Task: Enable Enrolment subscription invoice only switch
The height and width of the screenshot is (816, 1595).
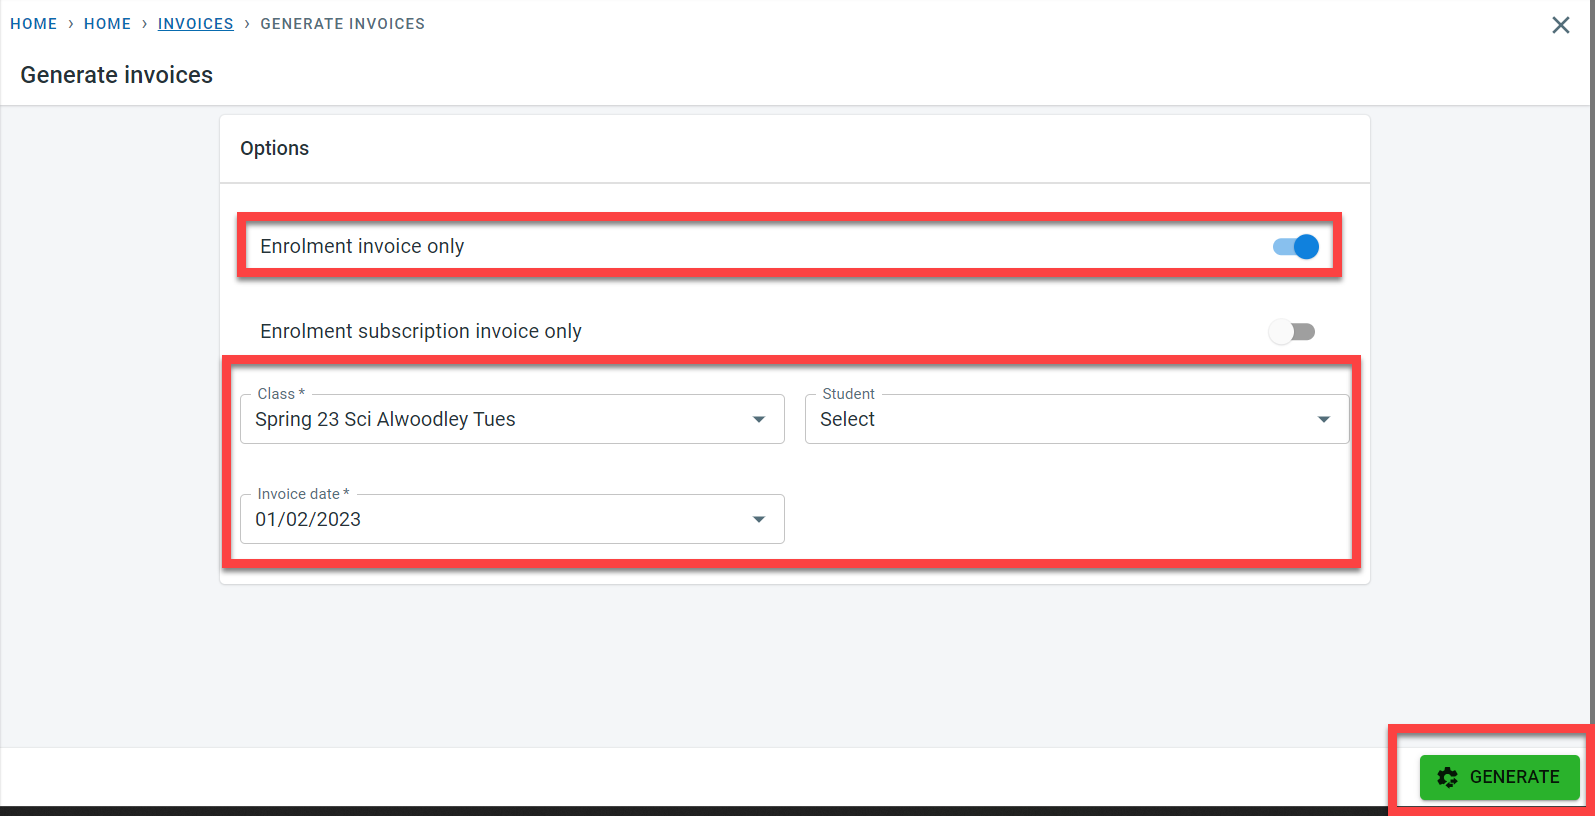Action: [1292, 332]
